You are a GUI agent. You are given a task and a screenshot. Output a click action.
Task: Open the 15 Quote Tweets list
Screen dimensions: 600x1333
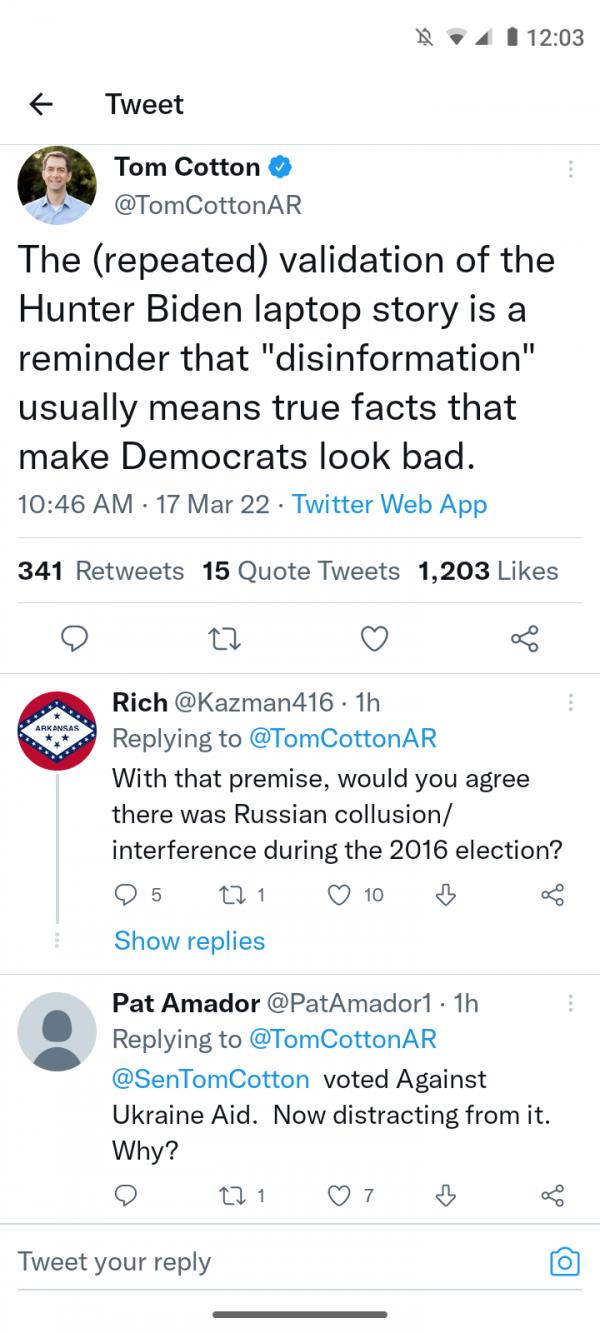coord(300,571)
